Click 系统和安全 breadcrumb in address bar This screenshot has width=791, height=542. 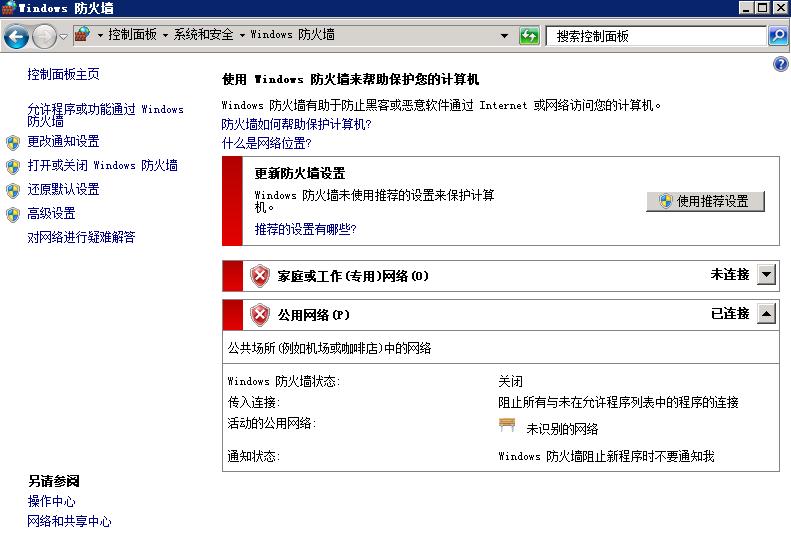click(x=203, y=35)
